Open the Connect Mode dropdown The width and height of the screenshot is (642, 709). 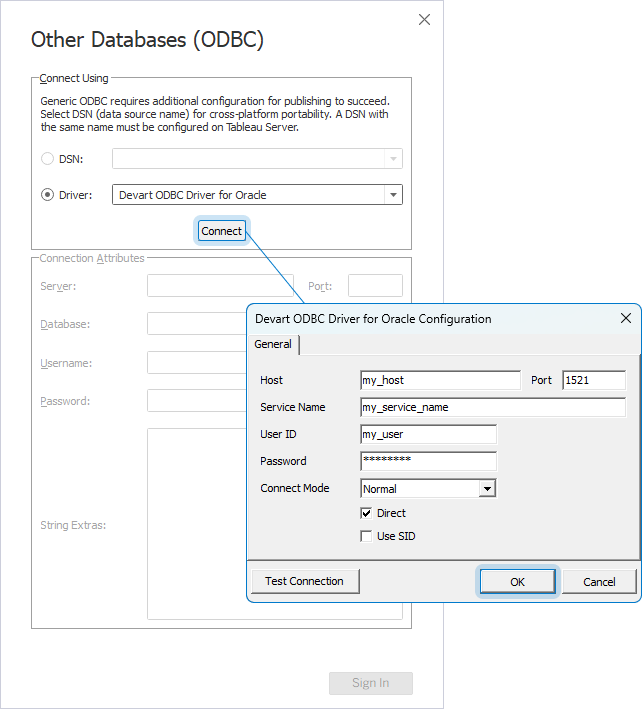pos(487,489)
